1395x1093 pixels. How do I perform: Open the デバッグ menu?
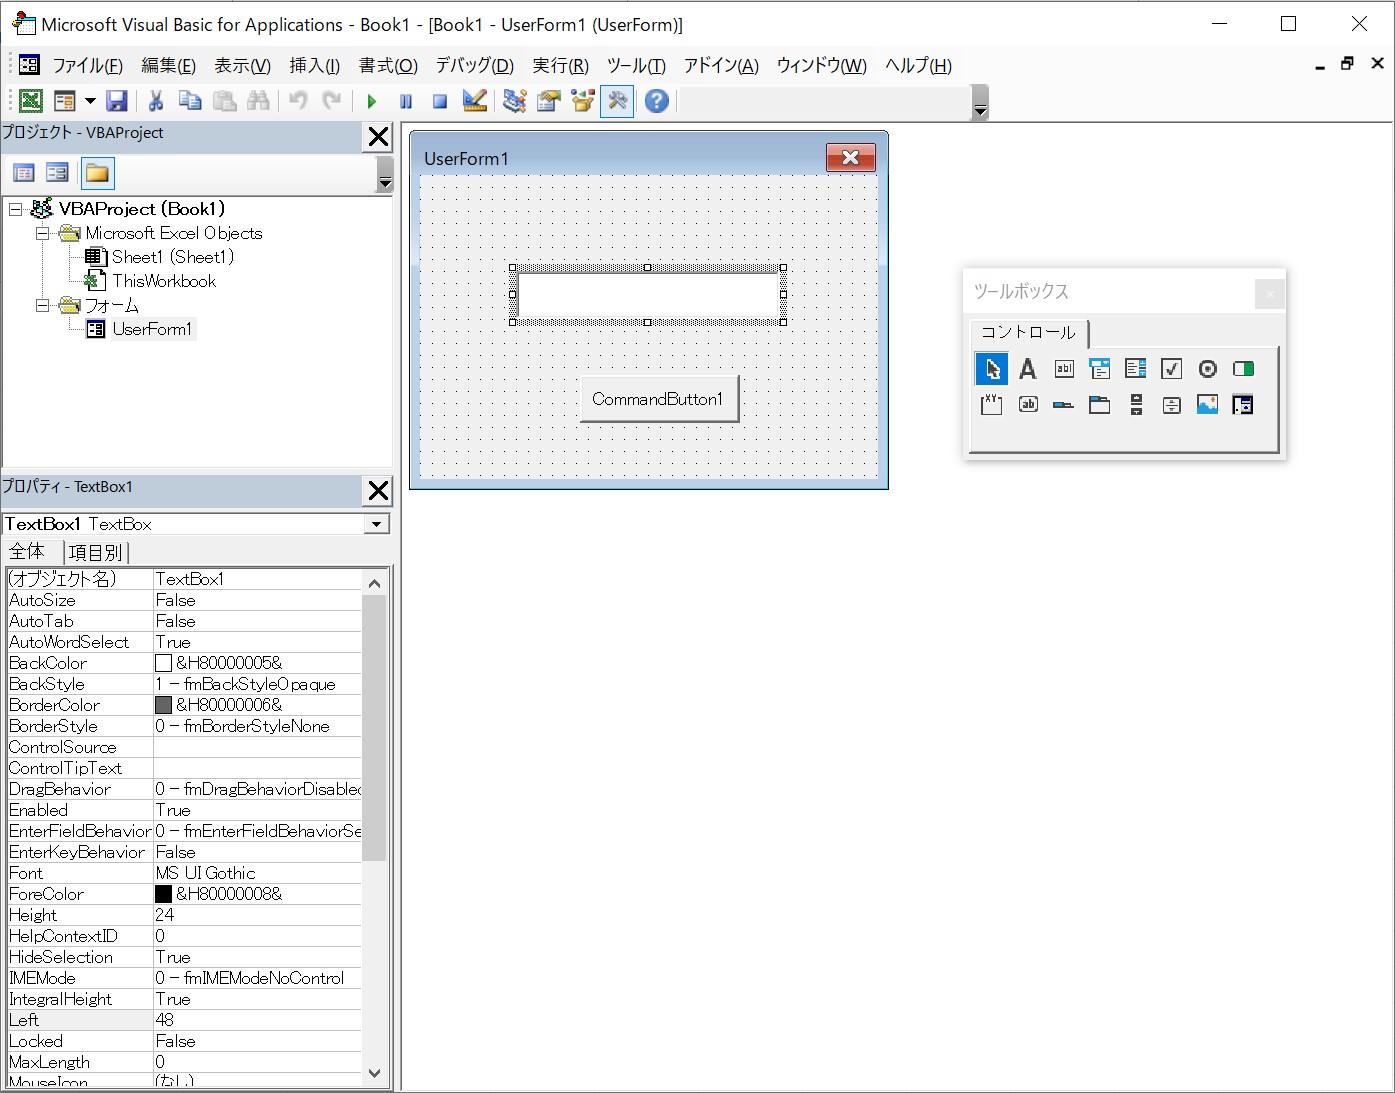coord(473,66)
